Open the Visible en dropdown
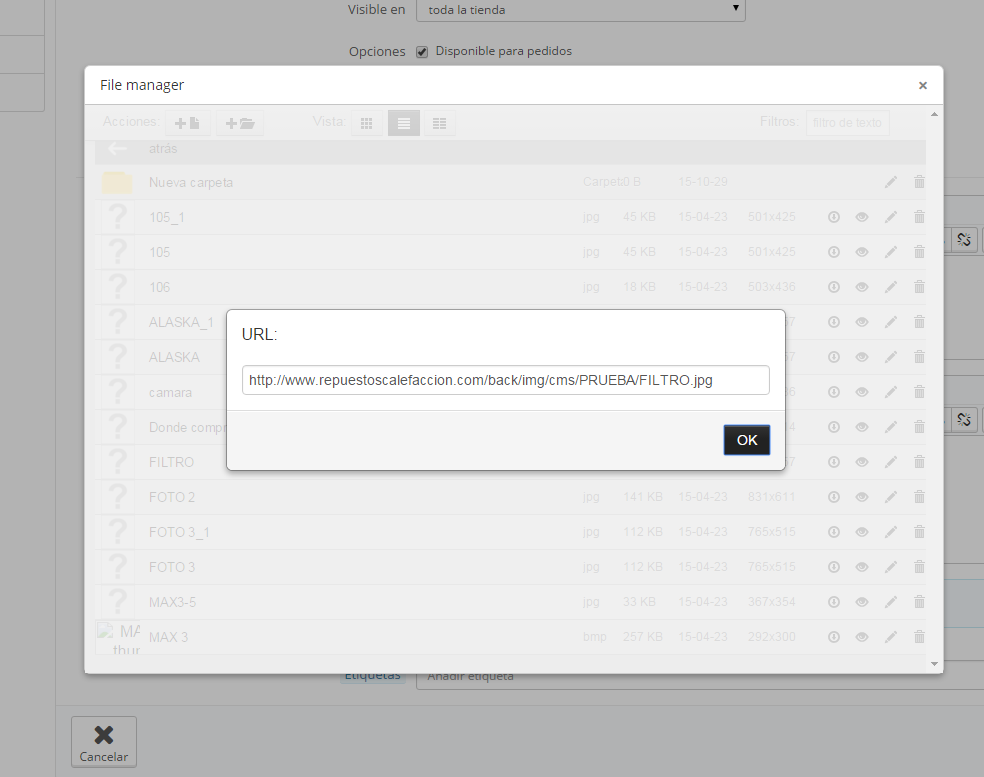The width and height of the screenshot is (984, 777). pos(580,10)
